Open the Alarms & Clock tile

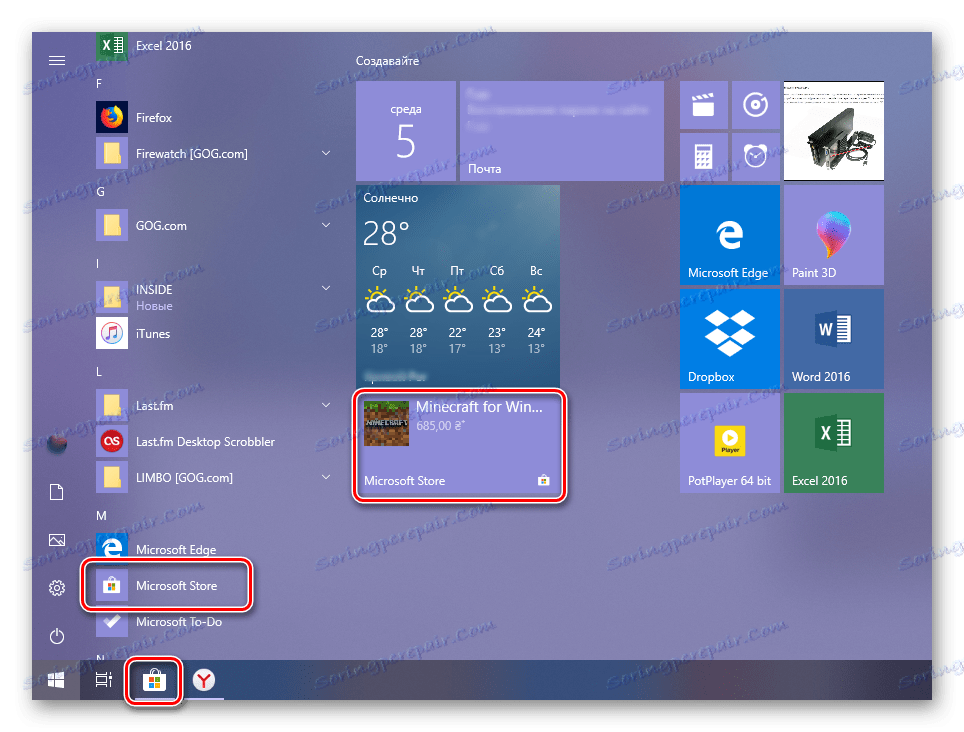756,157
